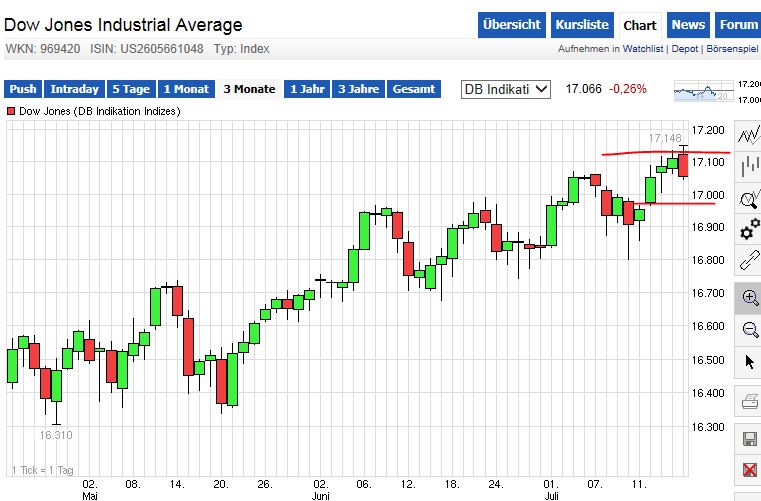
Task: Show the 1 Monat range
Action: 186,89
